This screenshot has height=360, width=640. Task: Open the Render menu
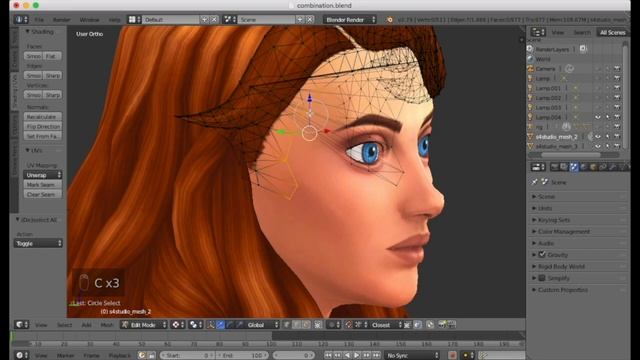62,19
